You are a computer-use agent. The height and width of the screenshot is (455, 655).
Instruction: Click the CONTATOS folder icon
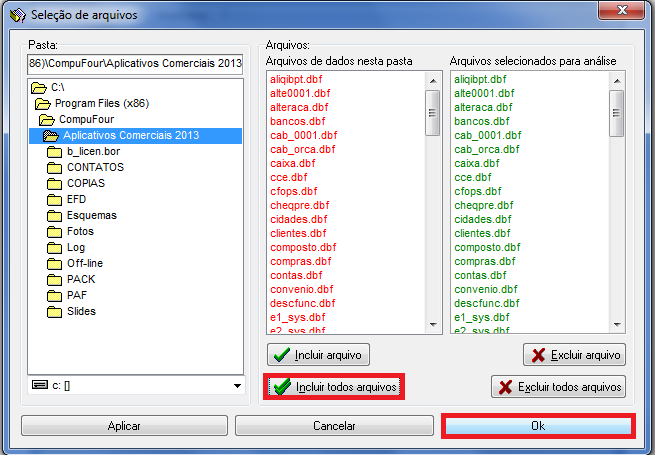(55, 167)
